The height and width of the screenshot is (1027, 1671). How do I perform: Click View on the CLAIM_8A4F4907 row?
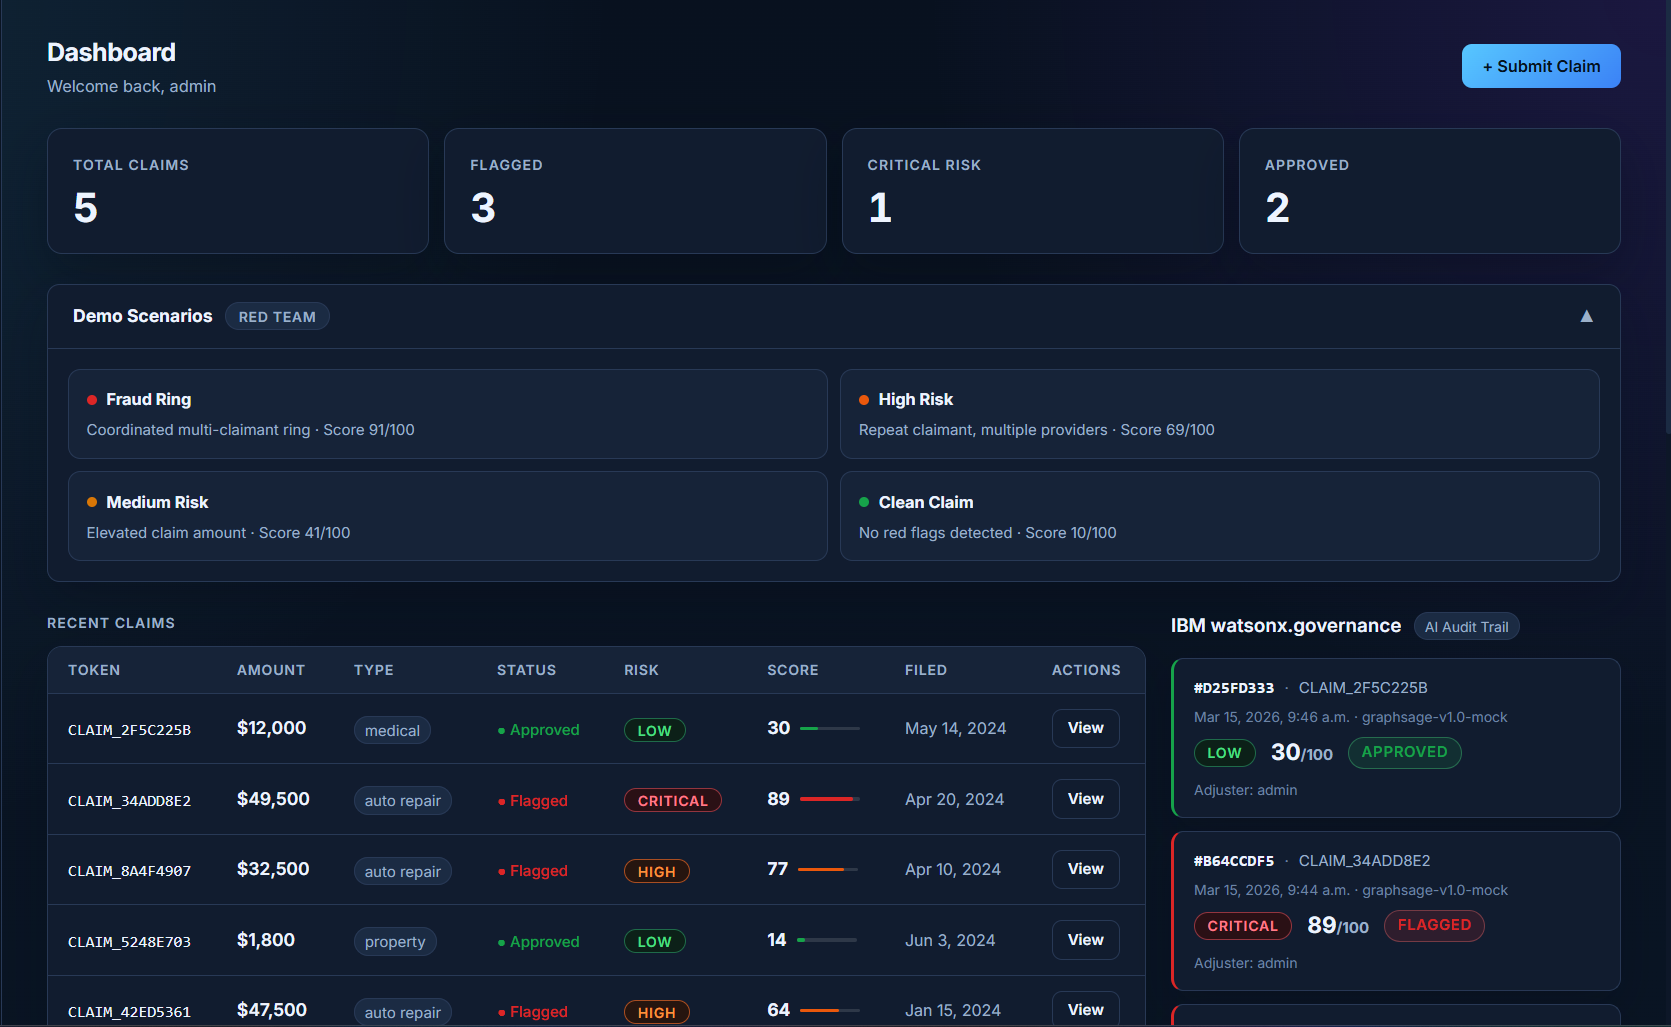pyautogui.click(x=1085, y=869)
